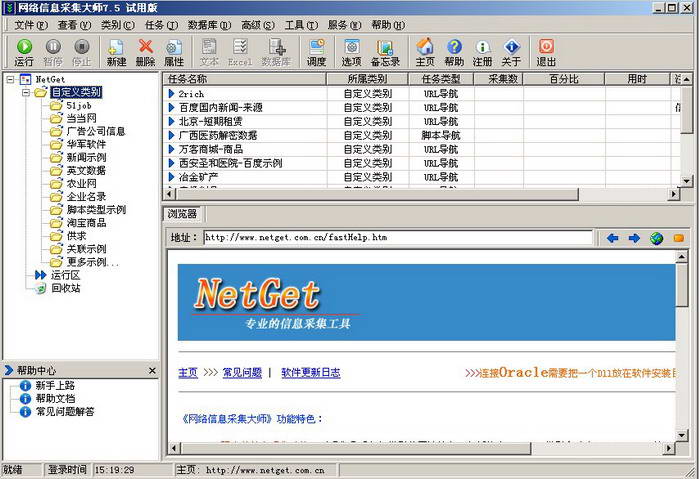Viewport: 700px width, 479px height.
Task: Select the 回收站 recycle bin item
Action: 58,288
